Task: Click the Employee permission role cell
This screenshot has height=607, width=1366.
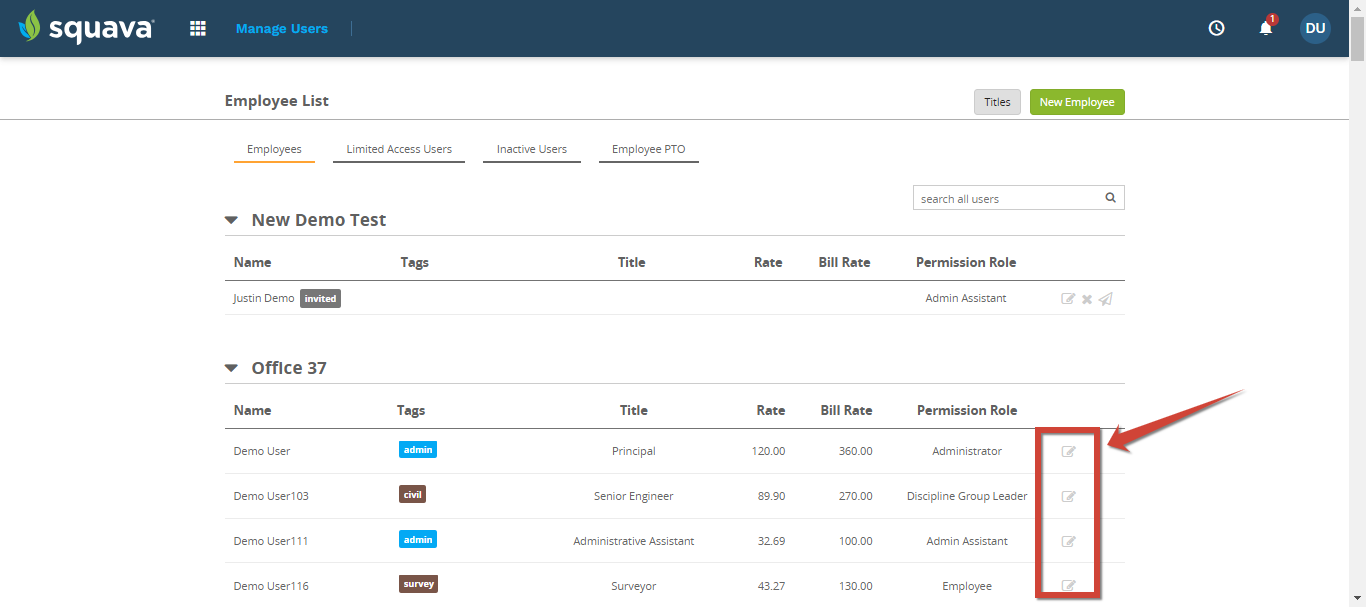Action: point(967,586)
